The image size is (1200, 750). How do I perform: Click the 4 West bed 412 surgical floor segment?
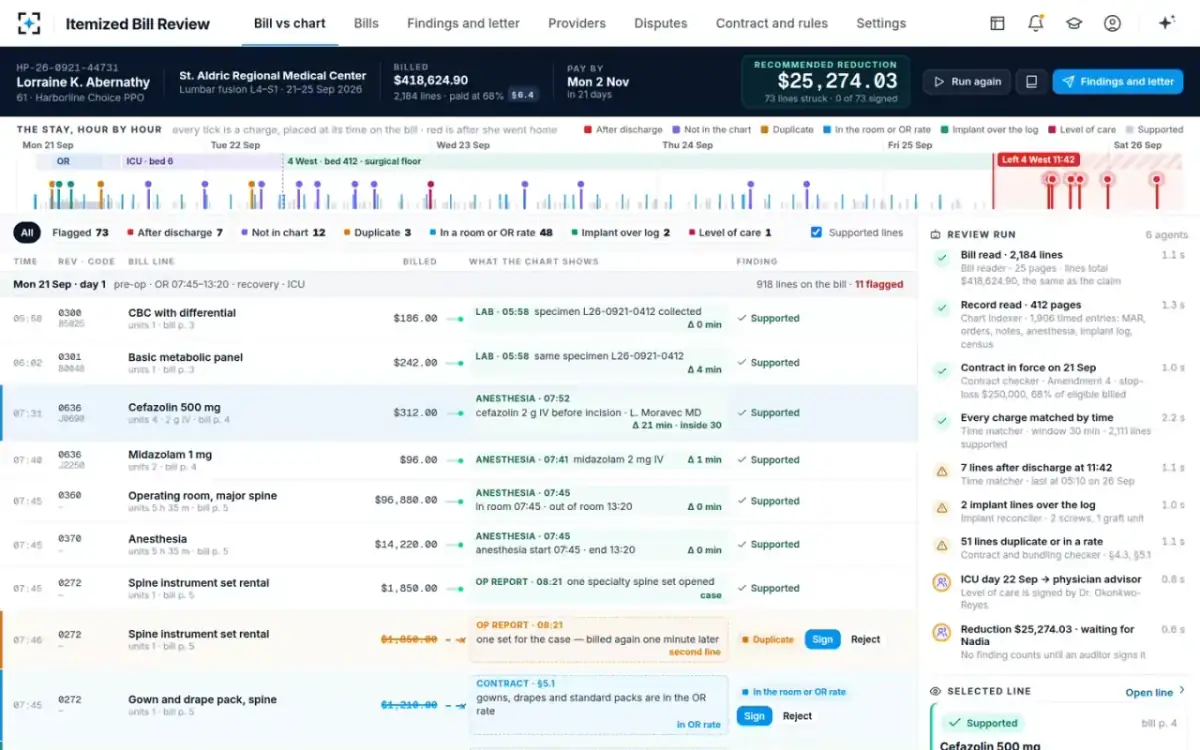click(x=638, y=161)
